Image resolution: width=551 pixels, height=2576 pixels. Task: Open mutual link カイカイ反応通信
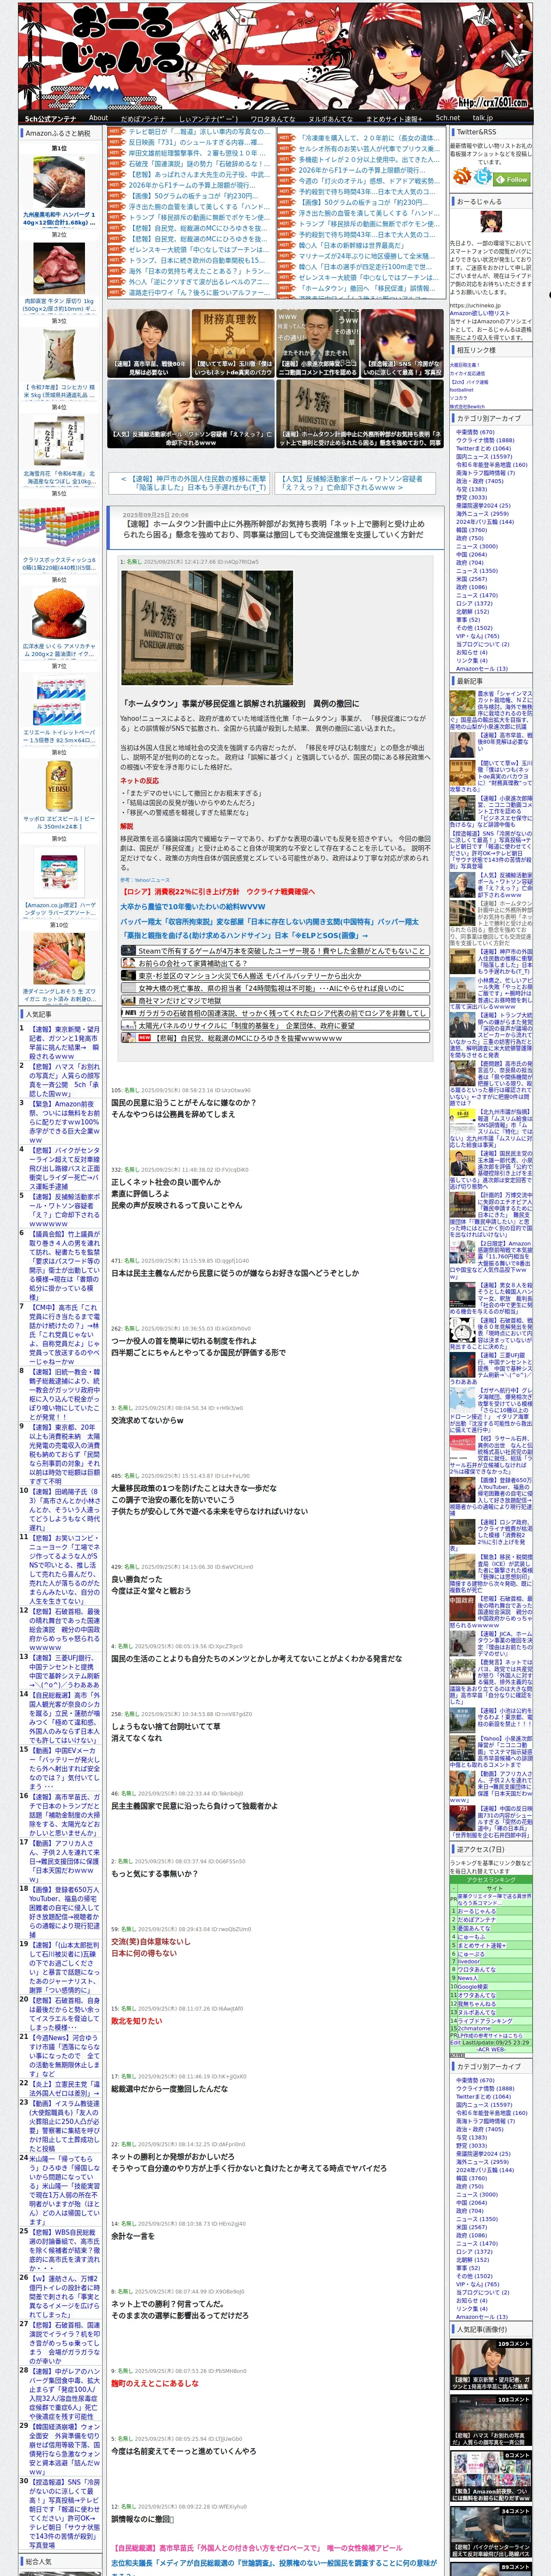click(467, 374)
